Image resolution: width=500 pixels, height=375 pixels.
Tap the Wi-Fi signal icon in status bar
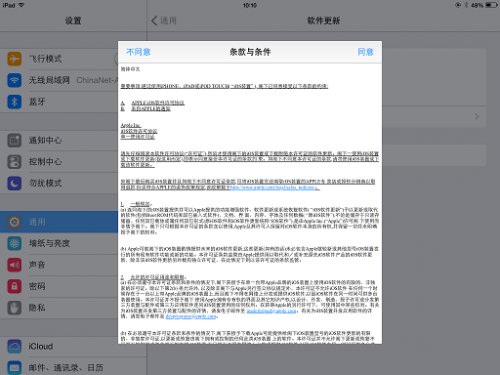[21, 5]
